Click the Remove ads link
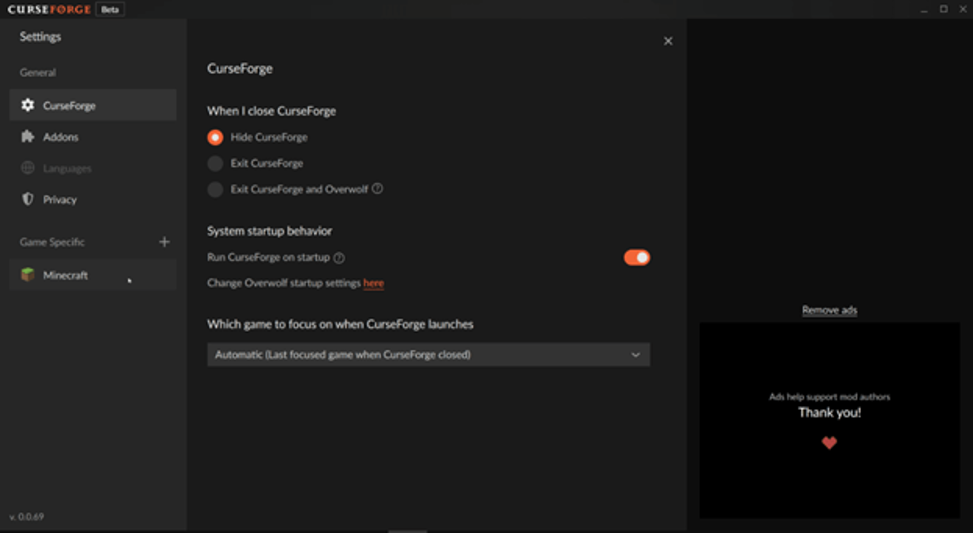This screenshot has width=974, height=533. [x=829, y=310]
